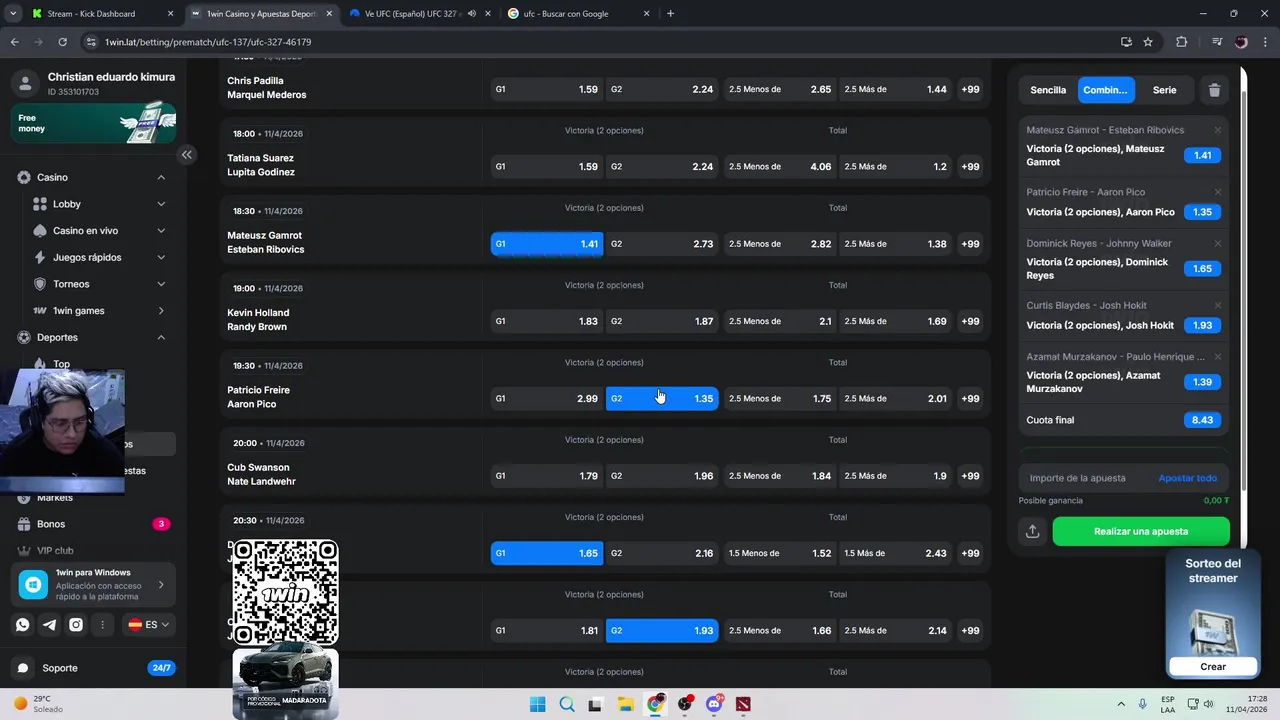Open the Chrome three-dot menu
Screen dimensions: 1280x720
coord(1265,42)
